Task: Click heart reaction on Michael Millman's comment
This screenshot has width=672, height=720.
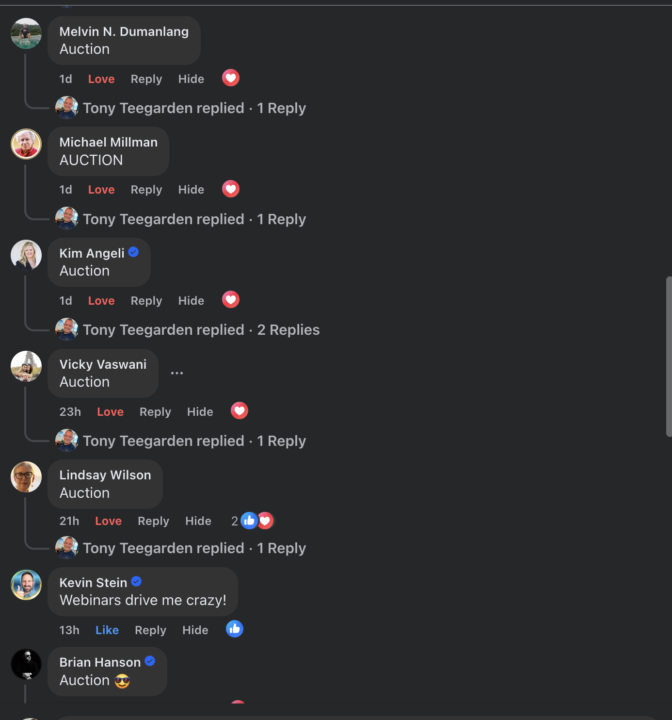Action: [231, 189]
